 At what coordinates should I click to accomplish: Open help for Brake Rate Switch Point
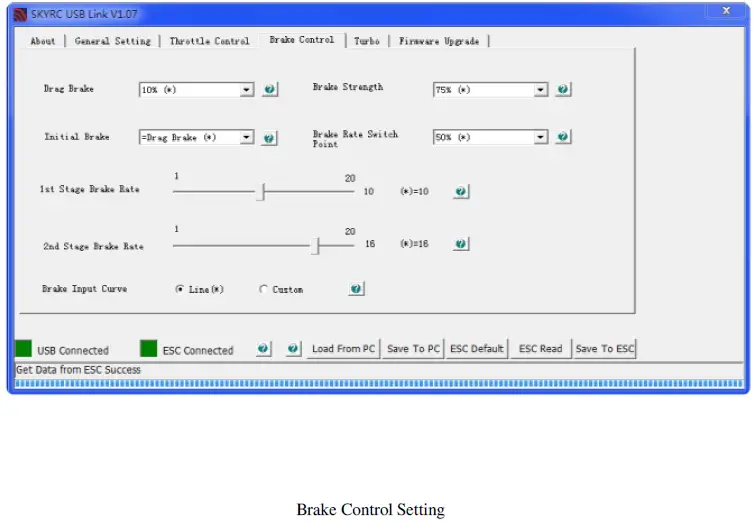pos(563,137)
